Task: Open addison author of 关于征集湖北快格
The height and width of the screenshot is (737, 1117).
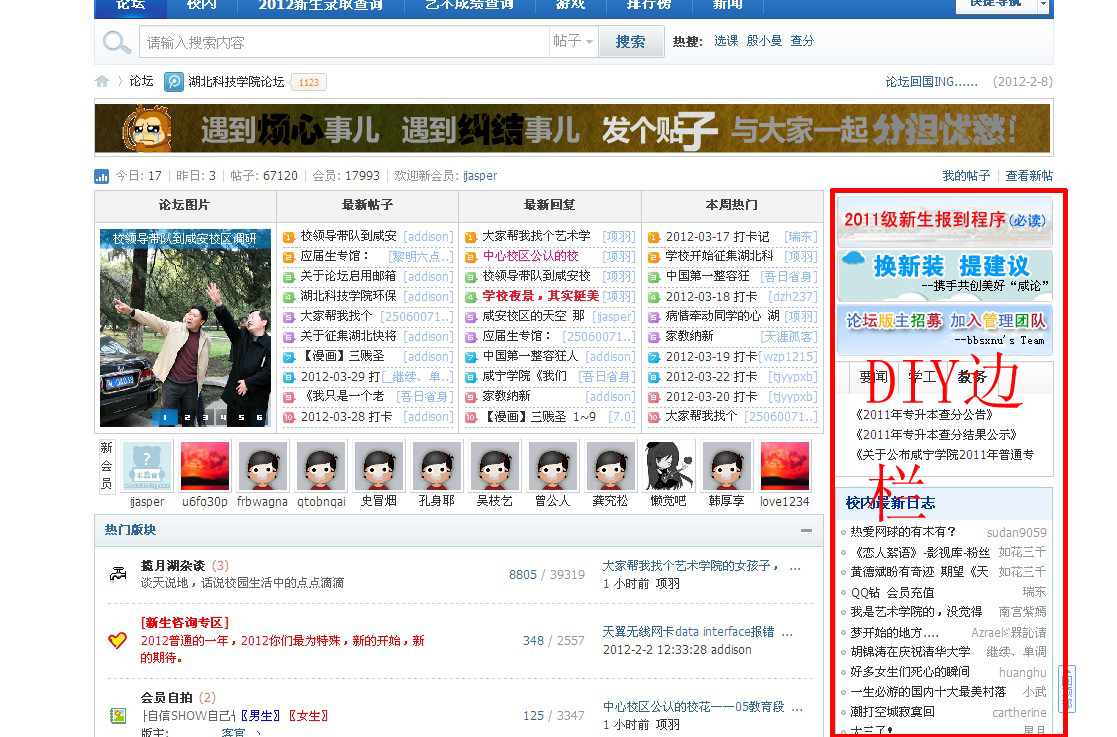Action: 428,336
